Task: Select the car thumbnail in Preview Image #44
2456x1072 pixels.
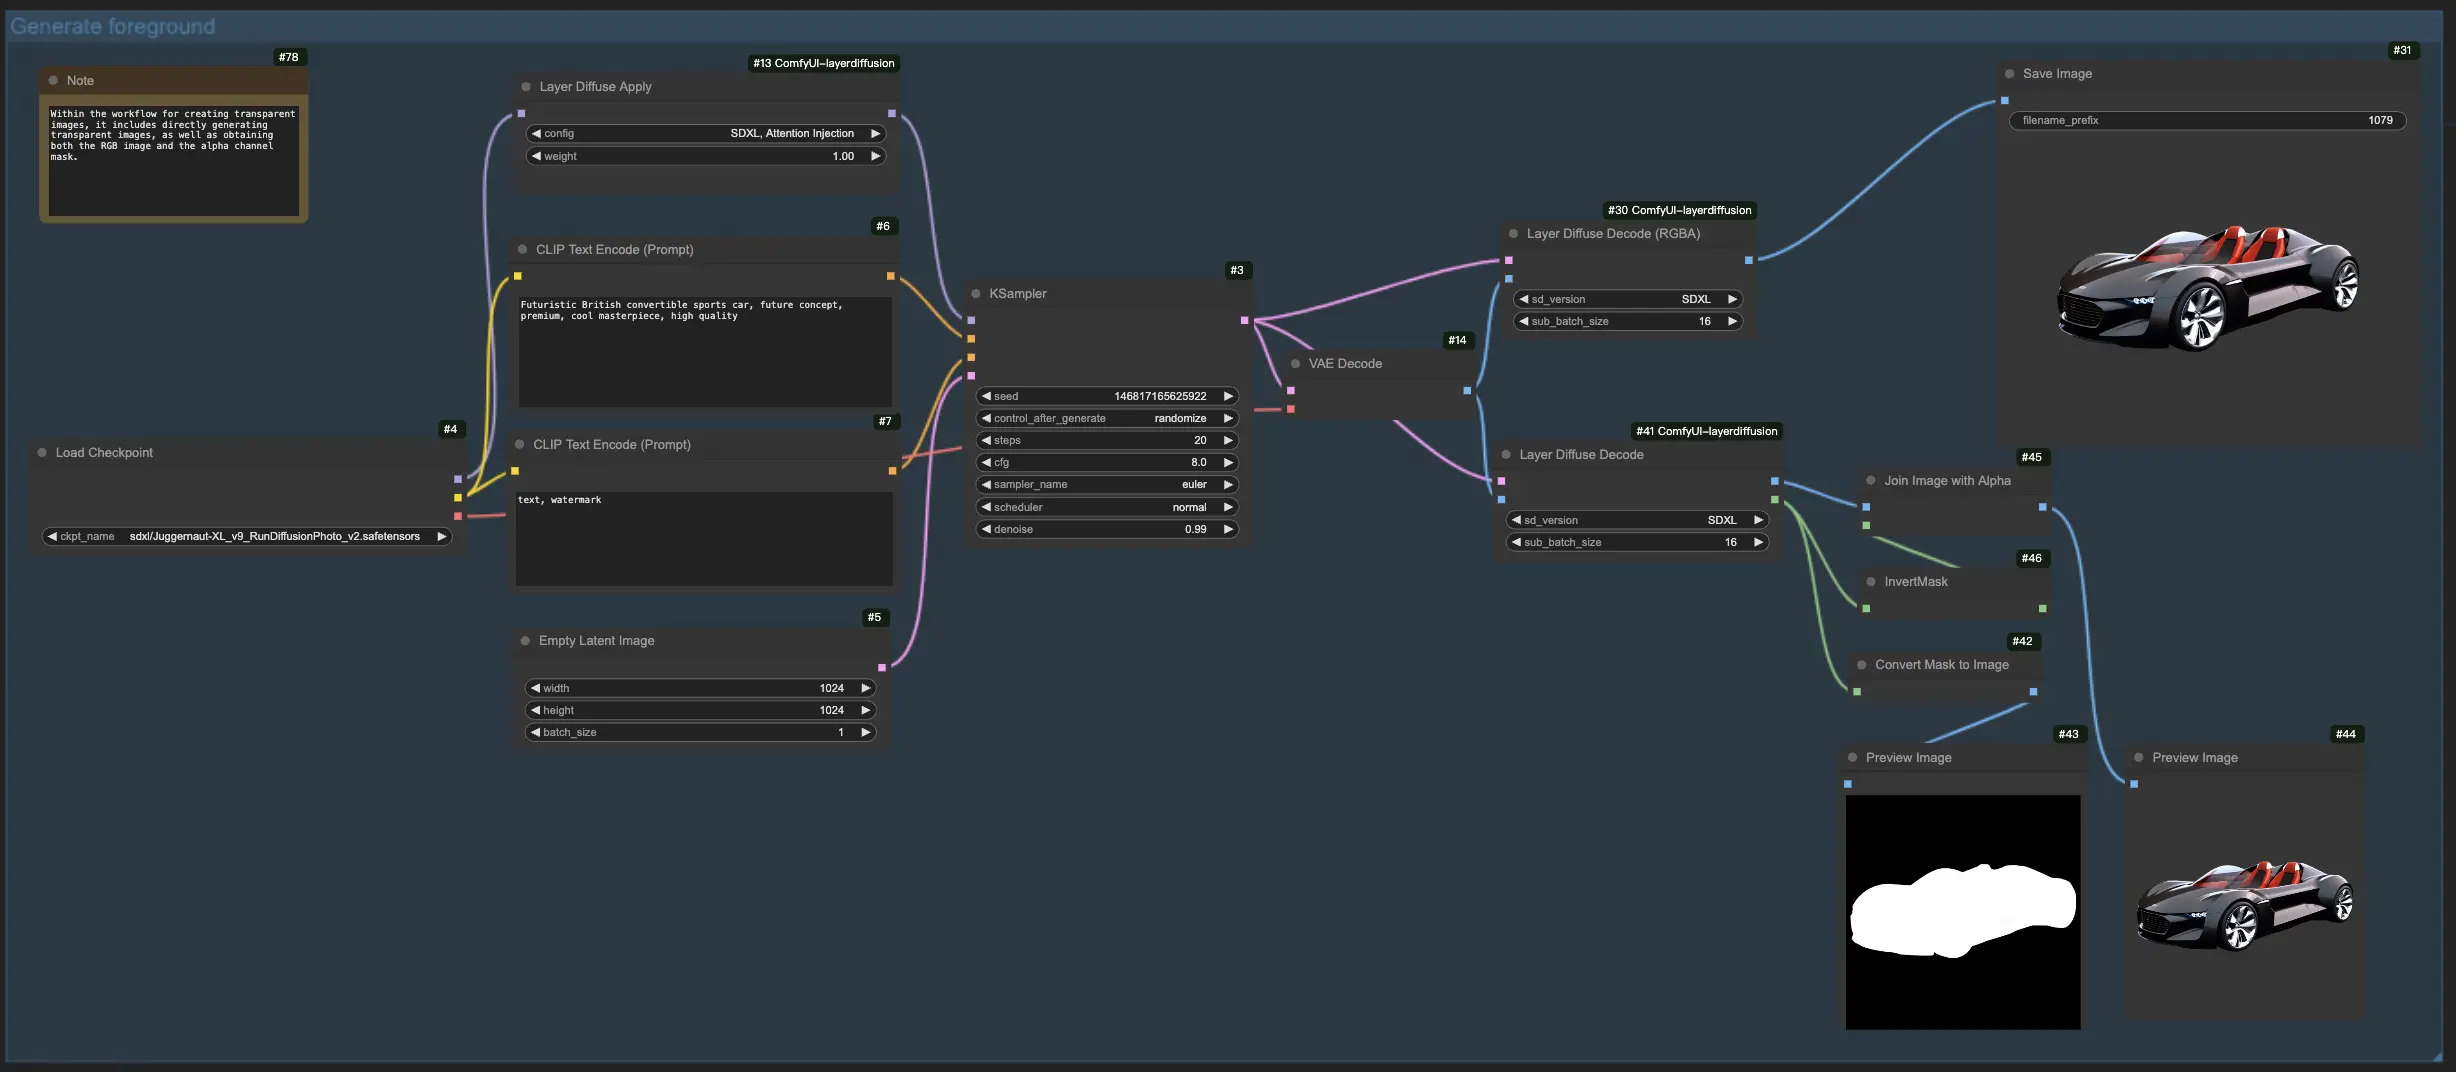Action: [x=2245, y=906]
